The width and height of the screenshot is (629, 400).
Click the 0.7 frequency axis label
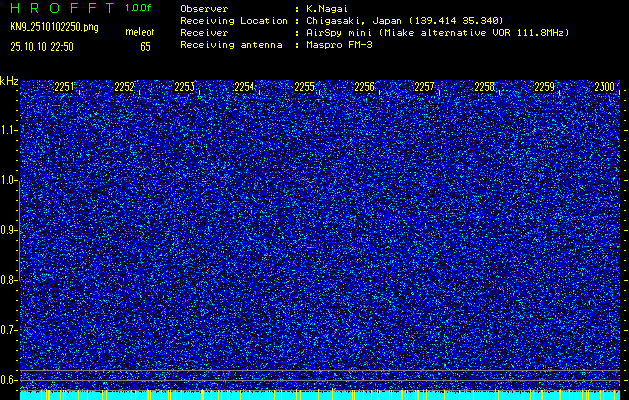tap(10, 330)
